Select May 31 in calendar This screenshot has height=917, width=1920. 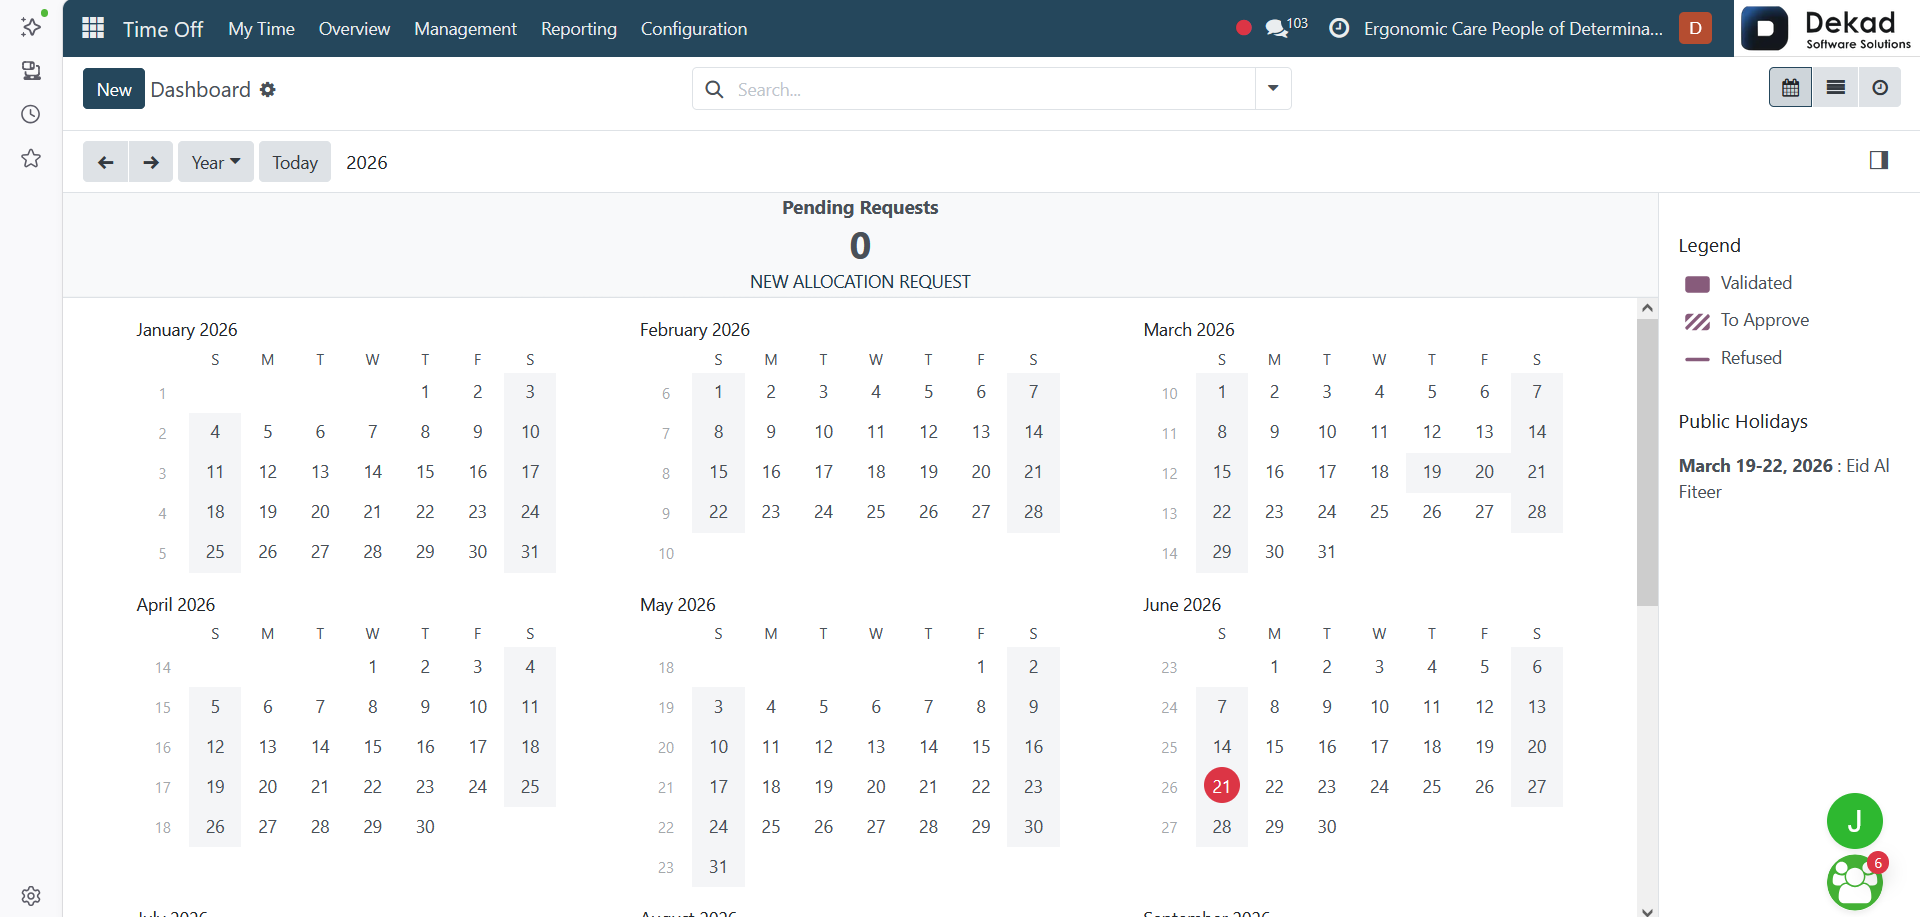[x=718, y=867]
